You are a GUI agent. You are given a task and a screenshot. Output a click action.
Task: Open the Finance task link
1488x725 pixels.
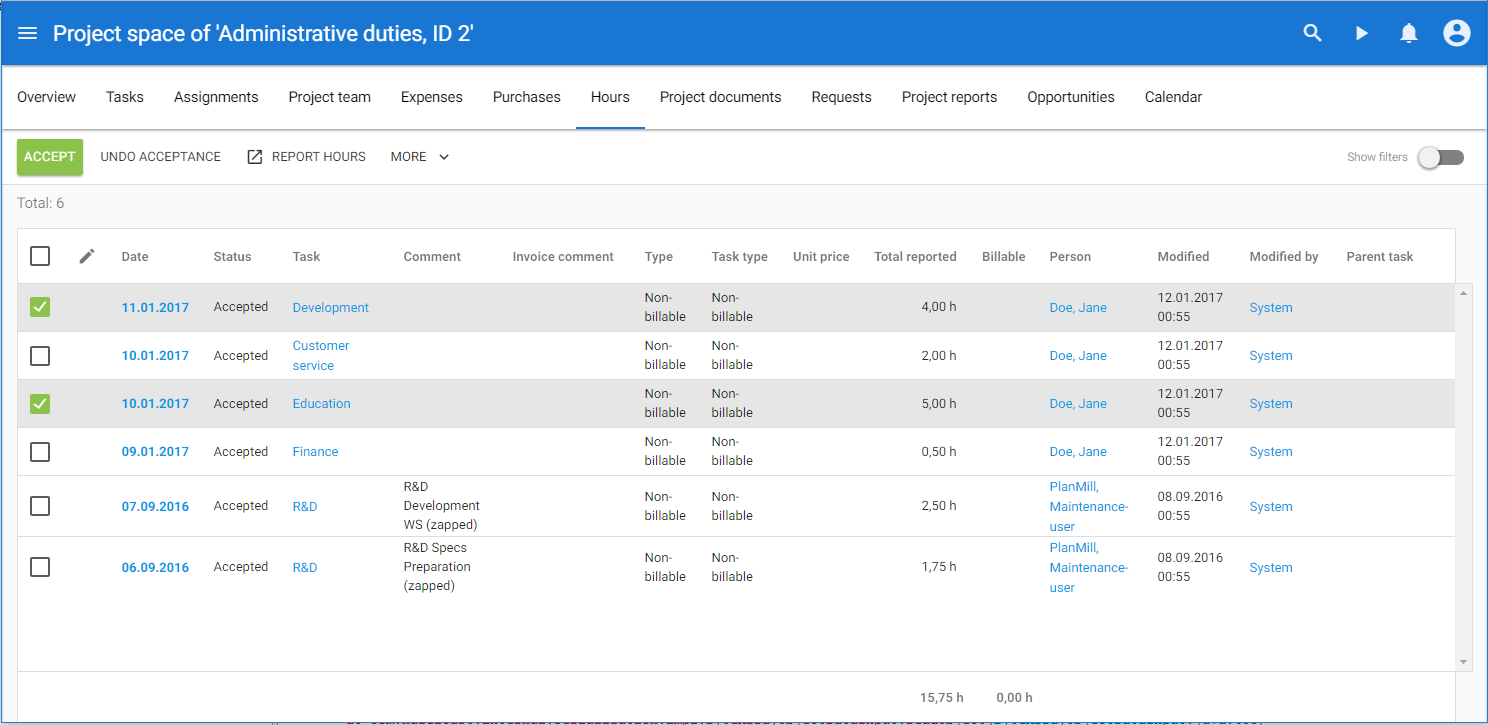(x=316, y=452)
